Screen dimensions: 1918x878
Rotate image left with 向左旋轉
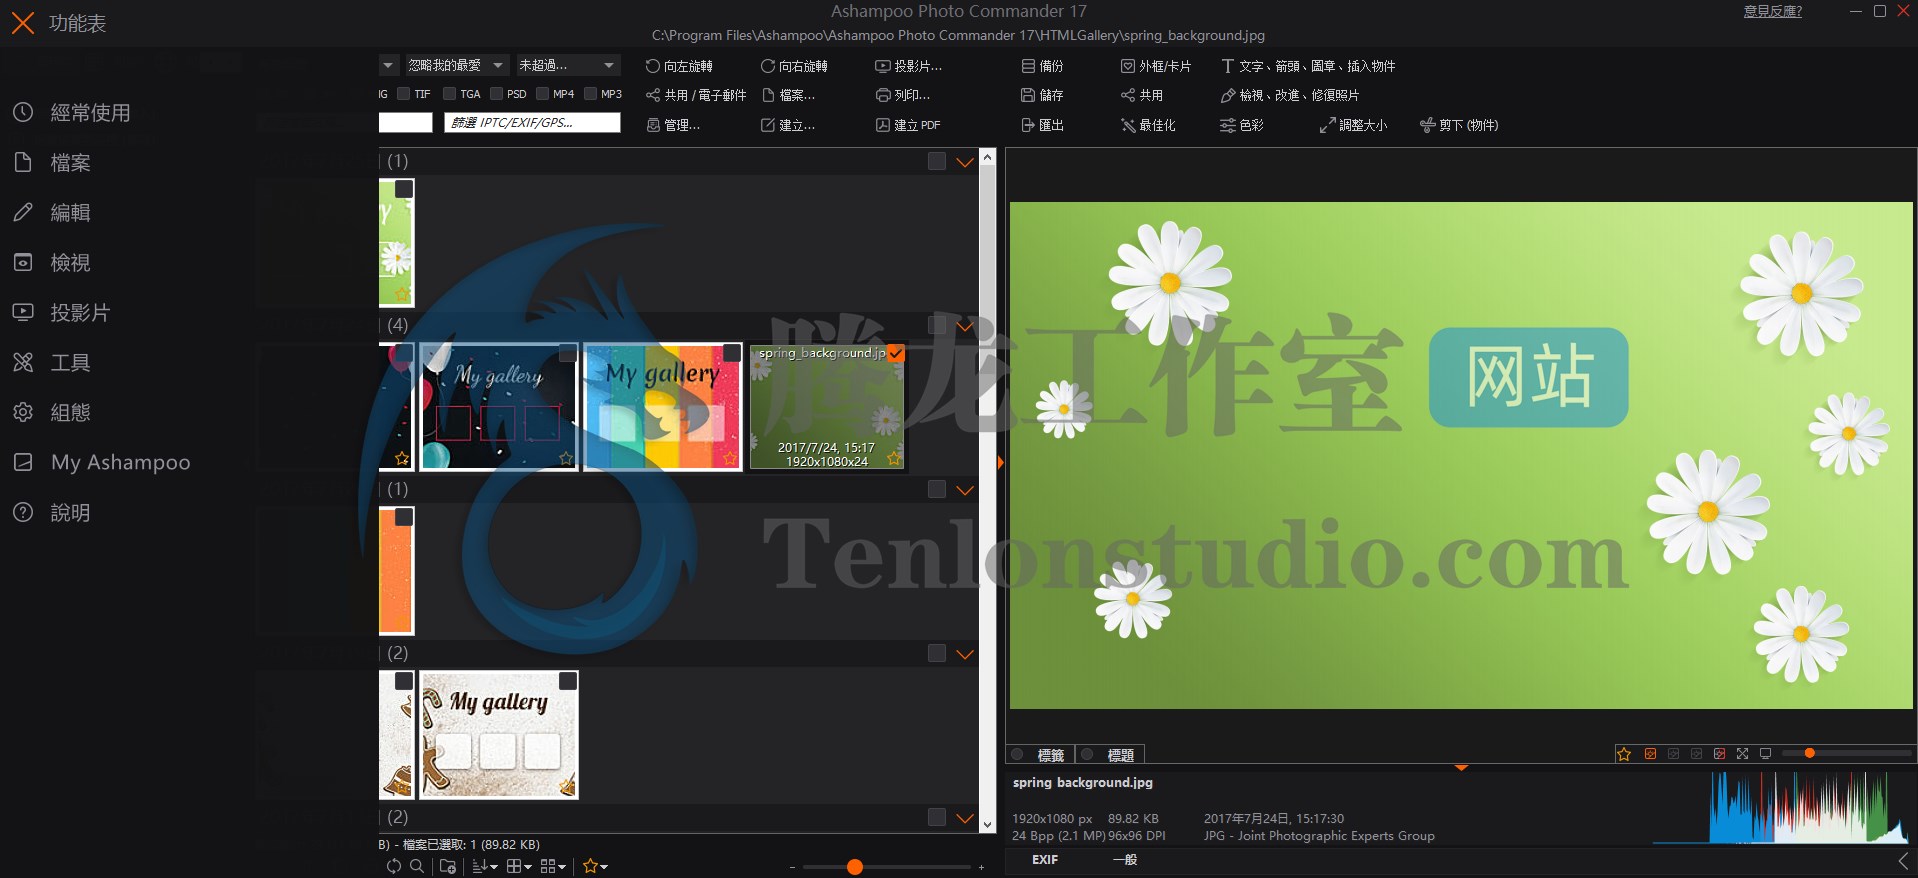[679, 66]
